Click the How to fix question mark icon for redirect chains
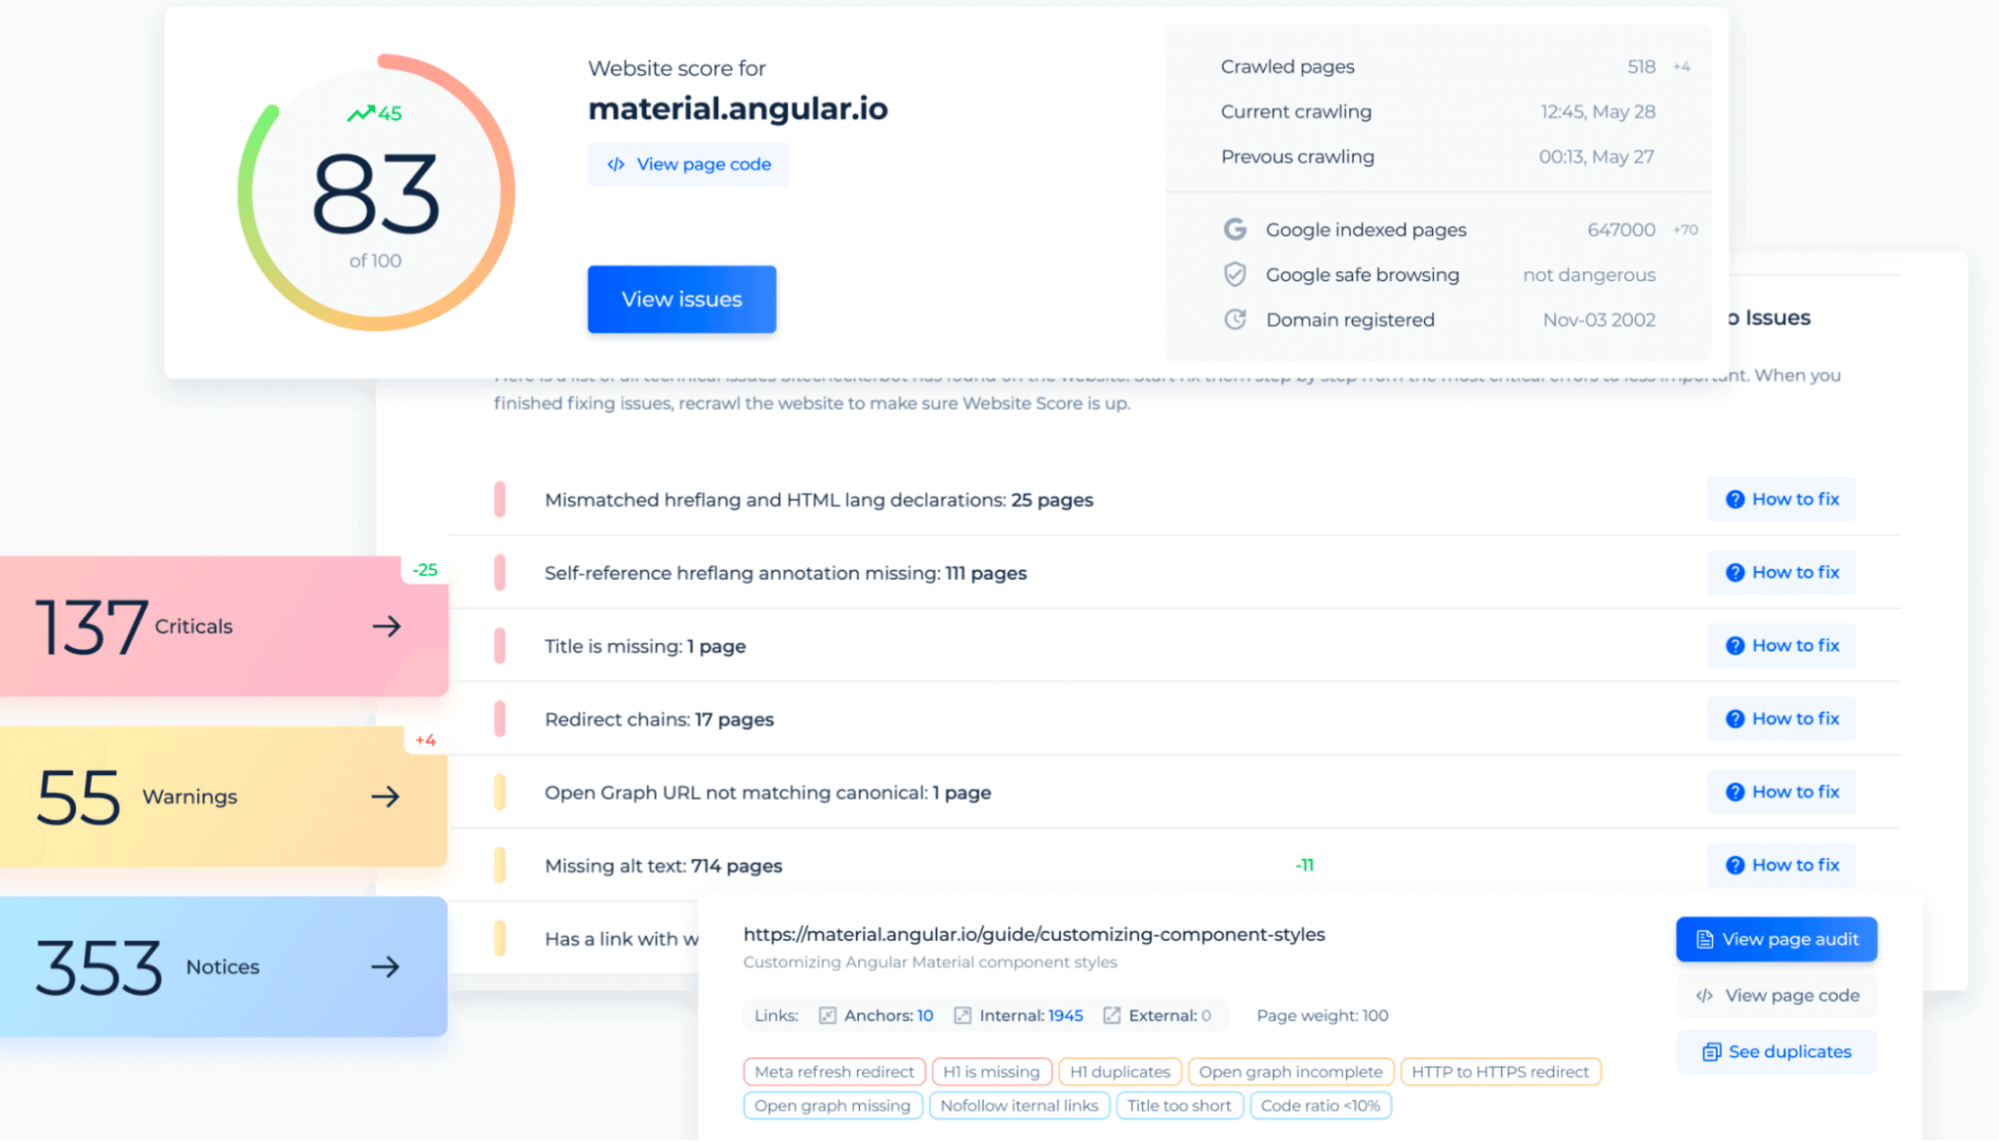The width and height of the screenshot is (1999, 1141). tap(1735, 719)
